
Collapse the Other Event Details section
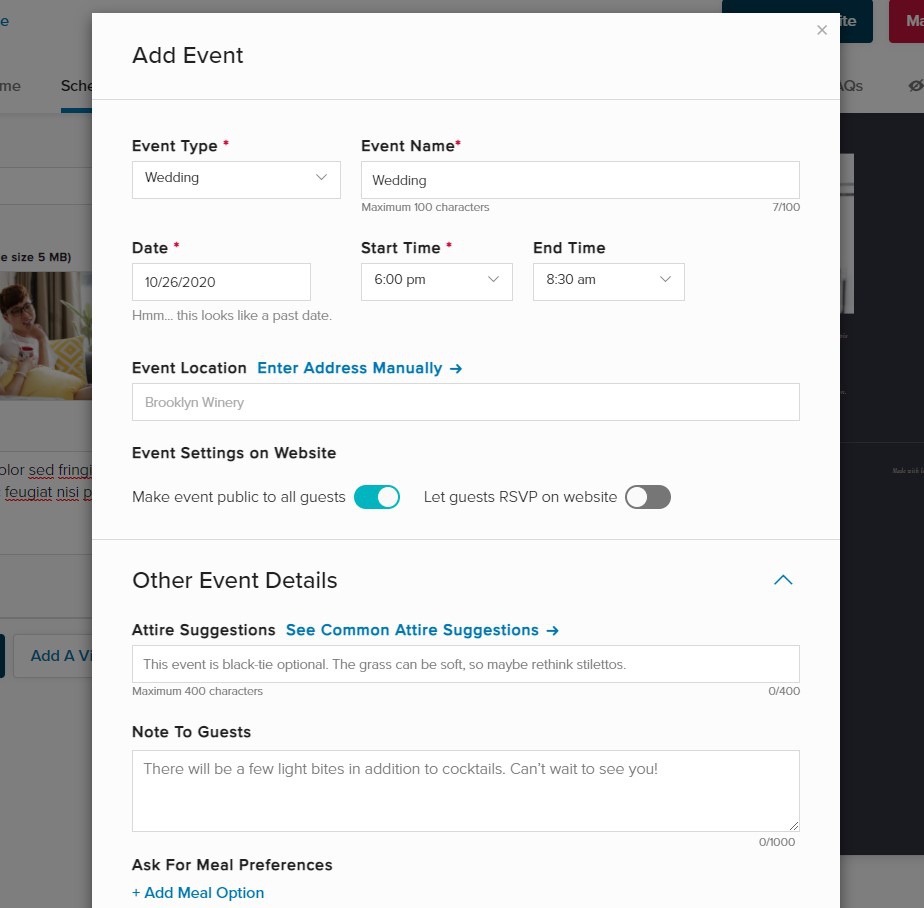[783, 580]
